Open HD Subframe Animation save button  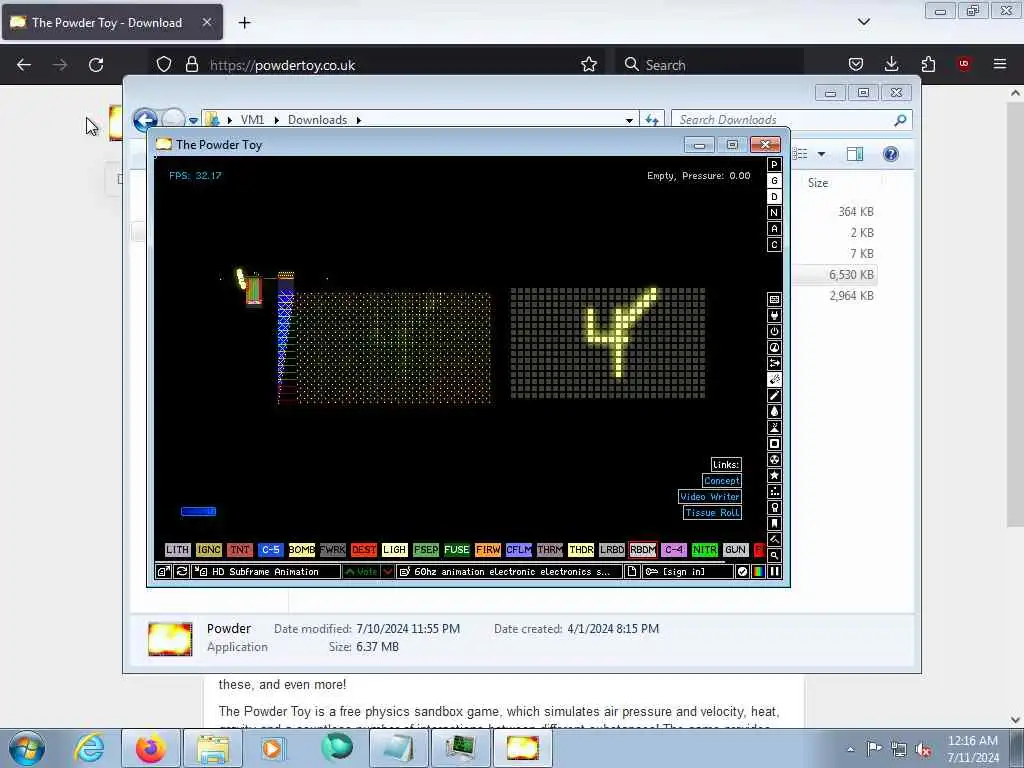pyautogui.click(x=266, y=571)
